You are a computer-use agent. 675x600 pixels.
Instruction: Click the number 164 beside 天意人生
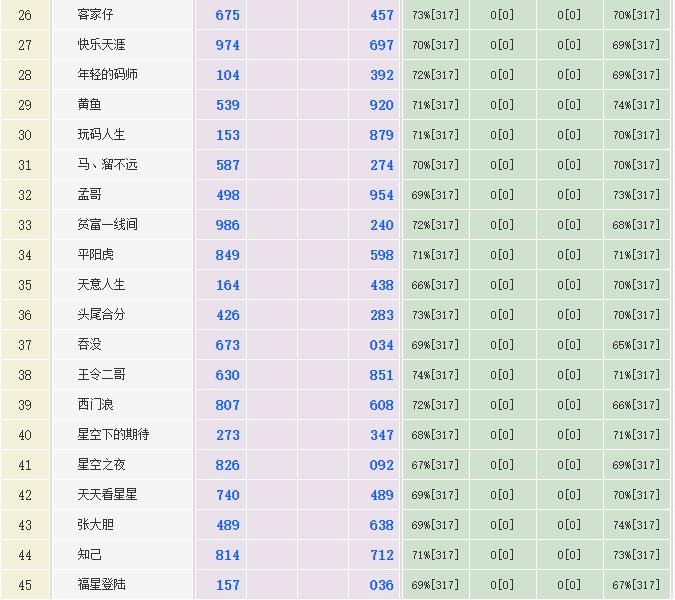[x=228, y=285]
